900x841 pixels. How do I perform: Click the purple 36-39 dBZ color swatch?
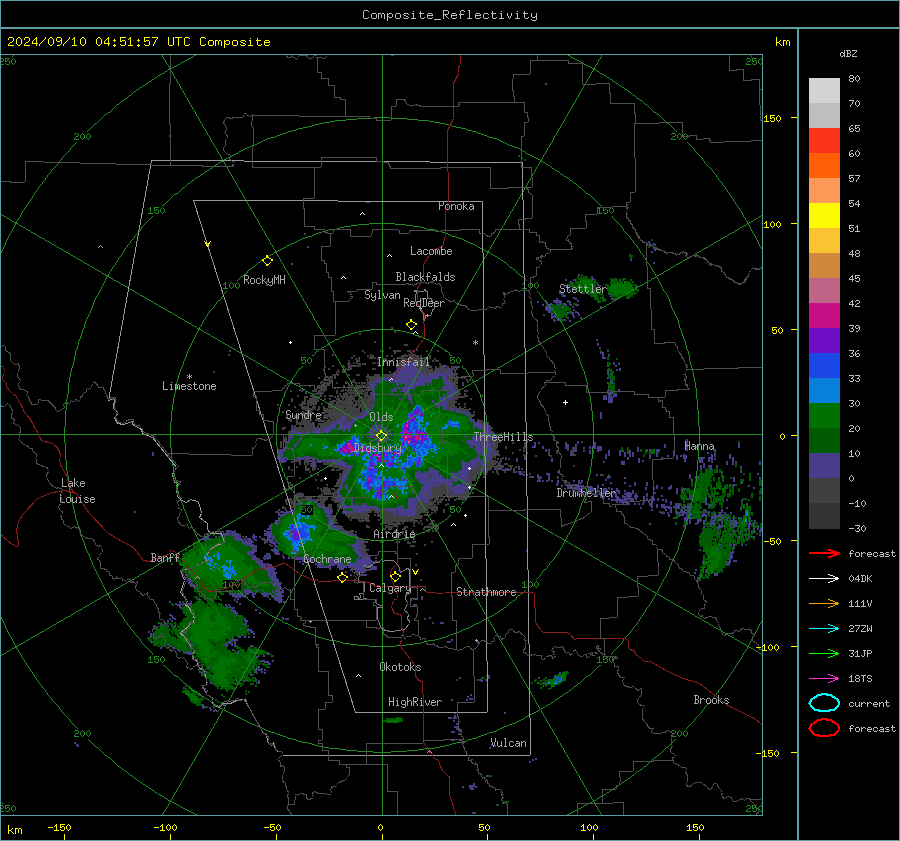(x=824, y=340)
